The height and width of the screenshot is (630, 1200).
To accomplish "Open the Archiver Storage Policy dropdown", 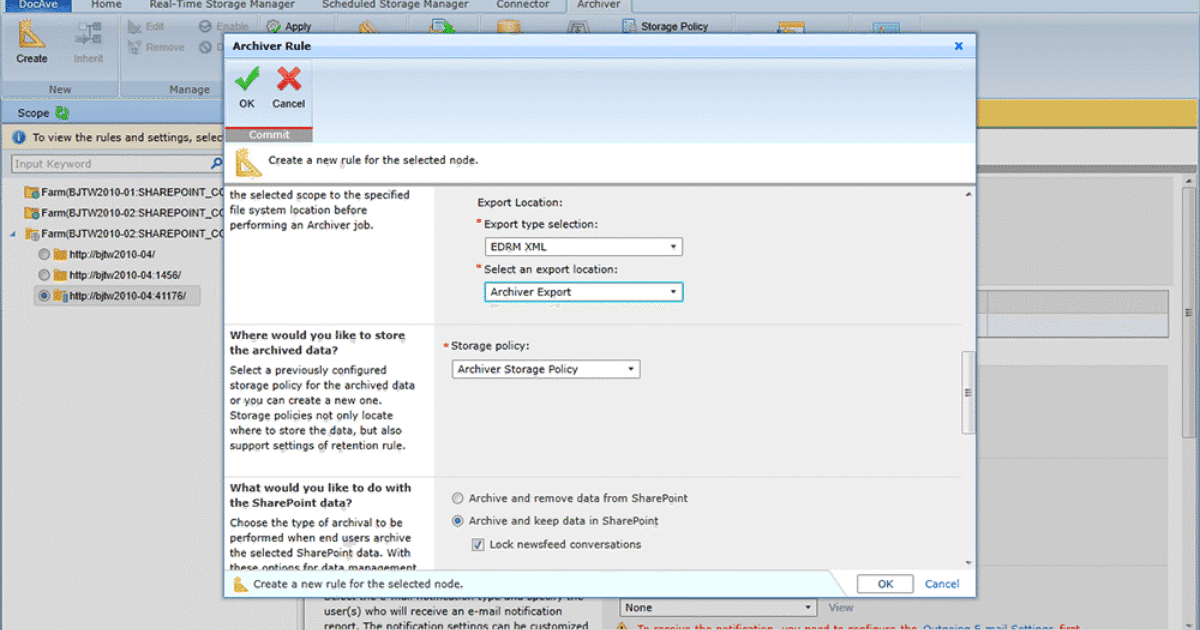I will coord(631,368).
